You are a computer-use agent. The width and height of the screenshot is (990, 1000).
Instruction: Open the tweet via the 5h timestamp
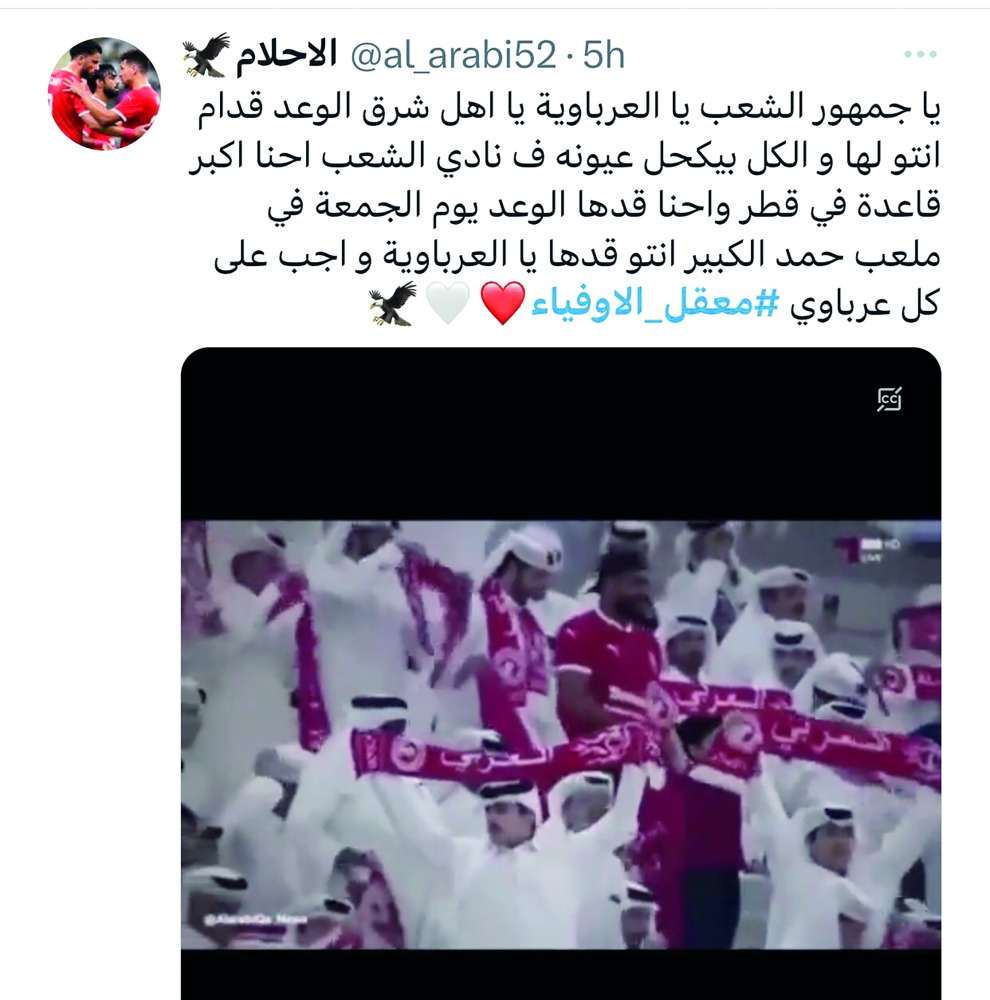603,55
